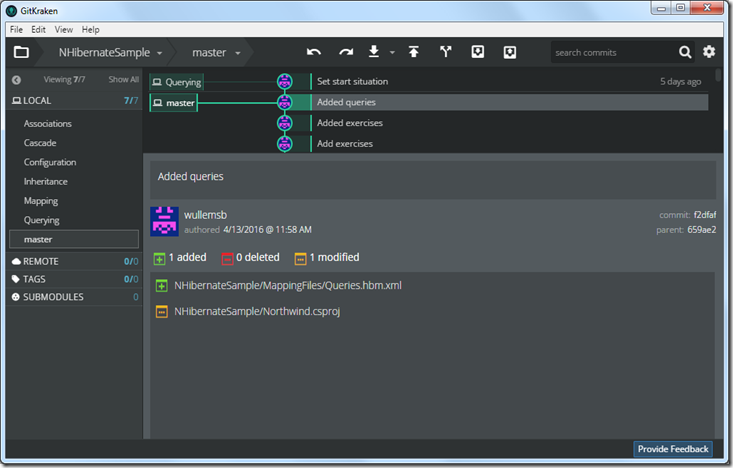Click the commit hash f2dfaf

704,215
